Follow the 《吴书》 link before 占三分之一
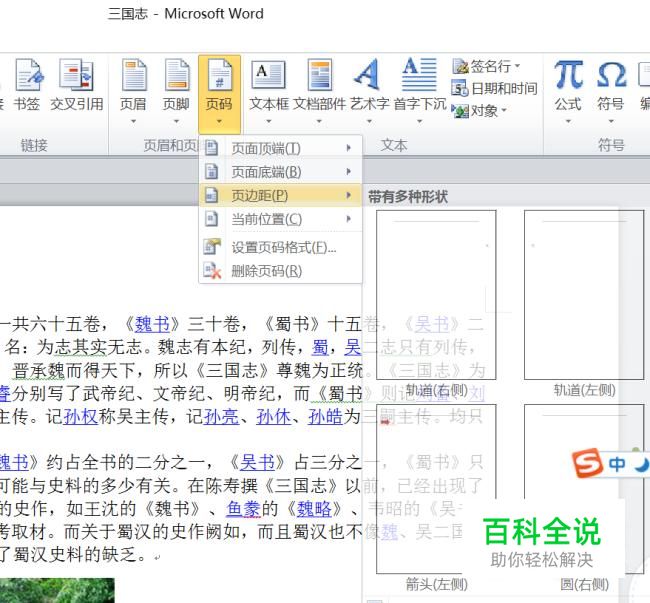This screenshot has width=650, height=603. click(x=257, y=463)
